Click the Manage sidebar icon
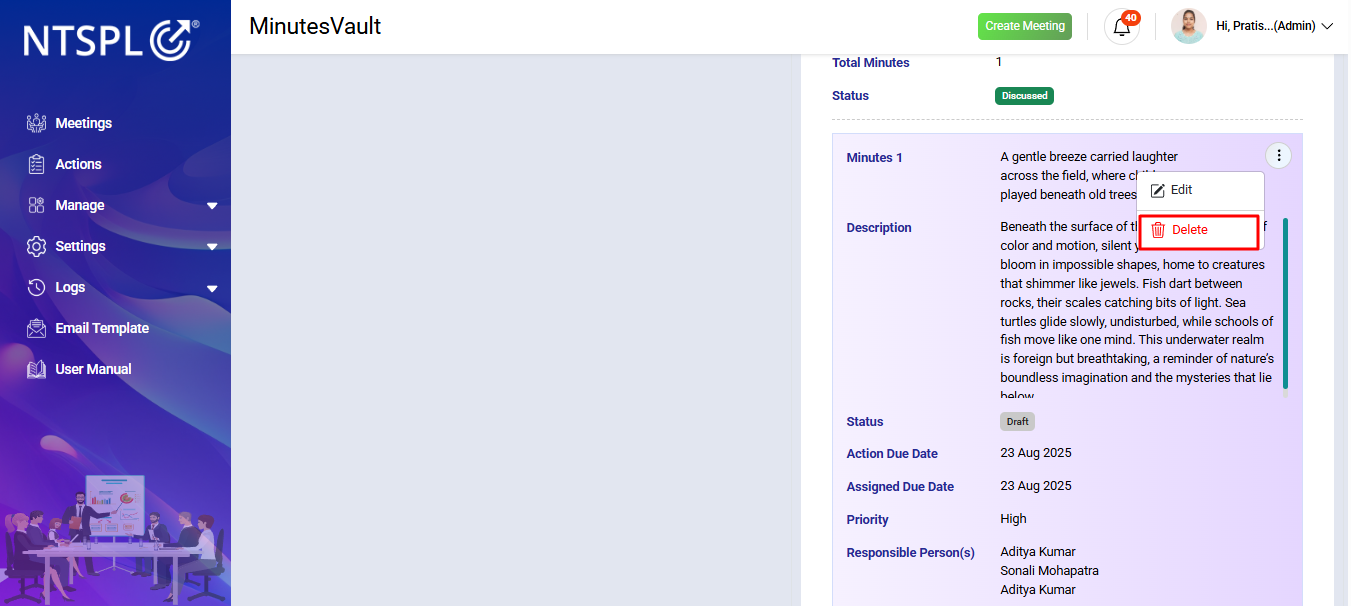This screenshot has width=1351, height=606. [37, 205]
